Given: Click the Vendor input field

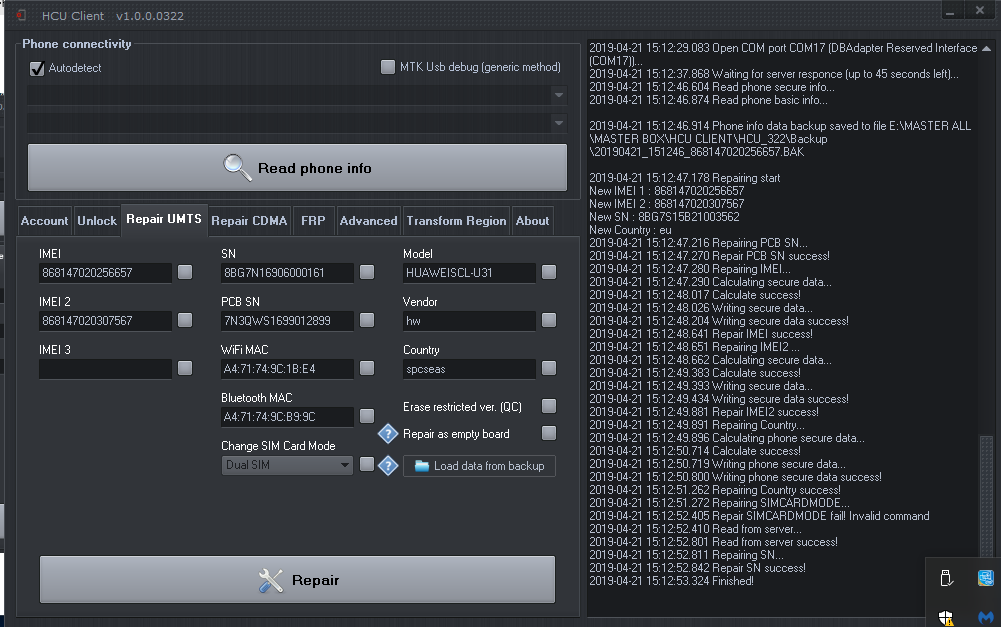Looking at the screenshot, I should [x=469, y=321].
